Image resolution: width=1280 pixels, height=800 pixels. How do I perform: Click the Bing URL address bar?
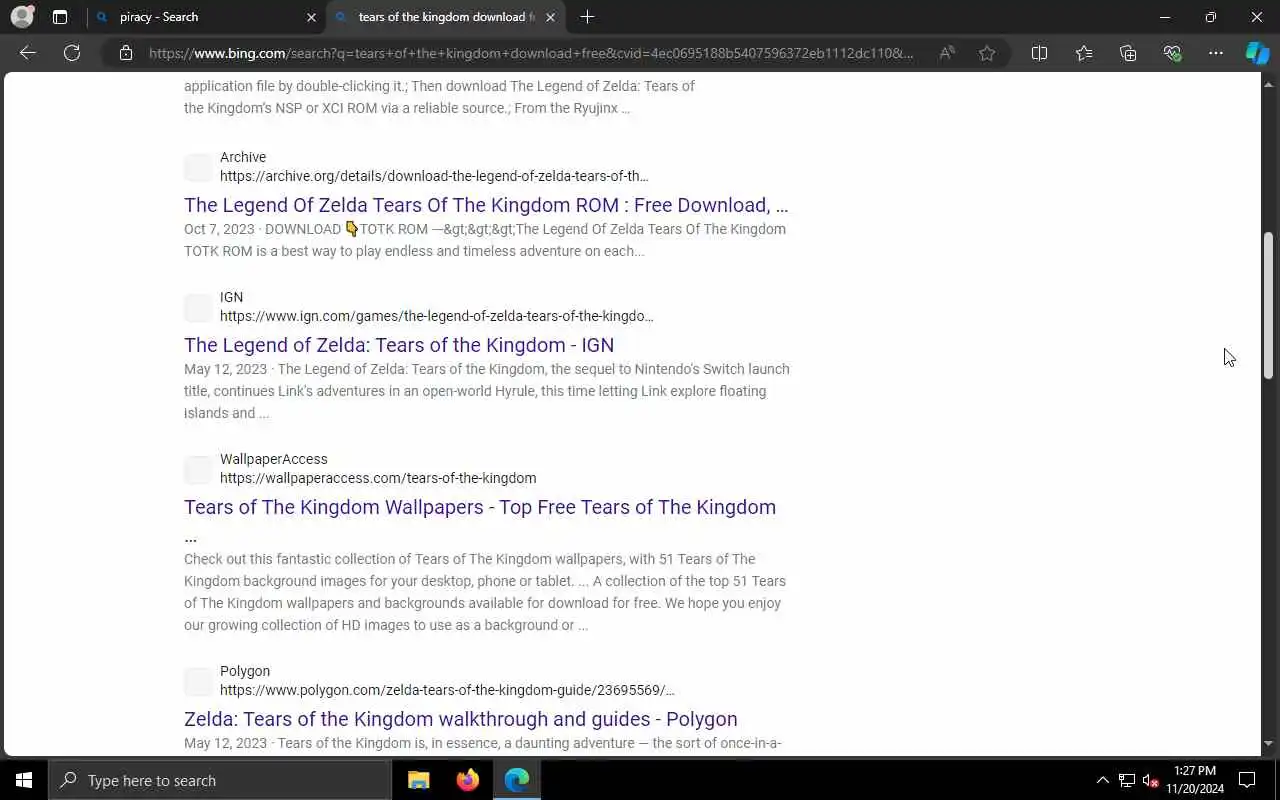pyautogui.click(x=530, y=53)
